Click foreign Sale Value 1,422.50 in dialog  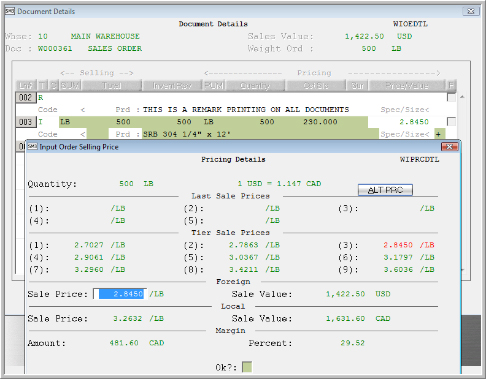(x=345, y=294)
